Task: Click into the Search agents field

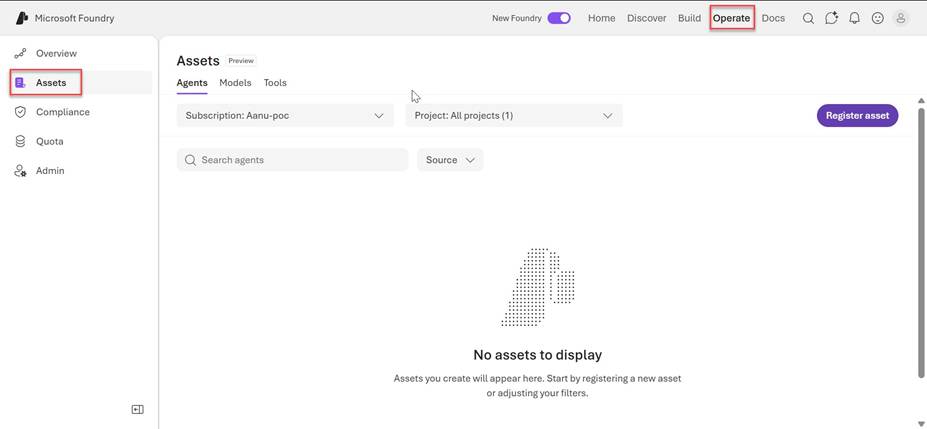Action: click(293, 160)
